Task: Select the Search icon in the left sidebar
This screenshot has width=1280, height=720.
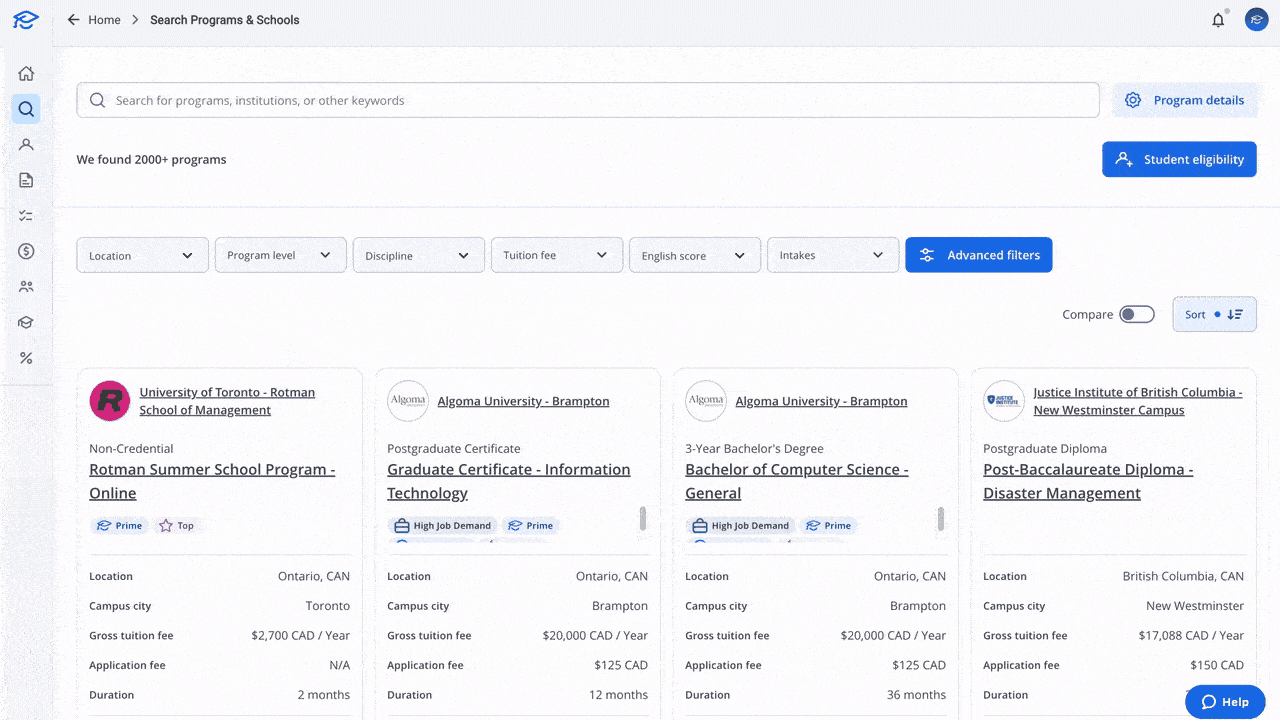Action: click(26, 108)
